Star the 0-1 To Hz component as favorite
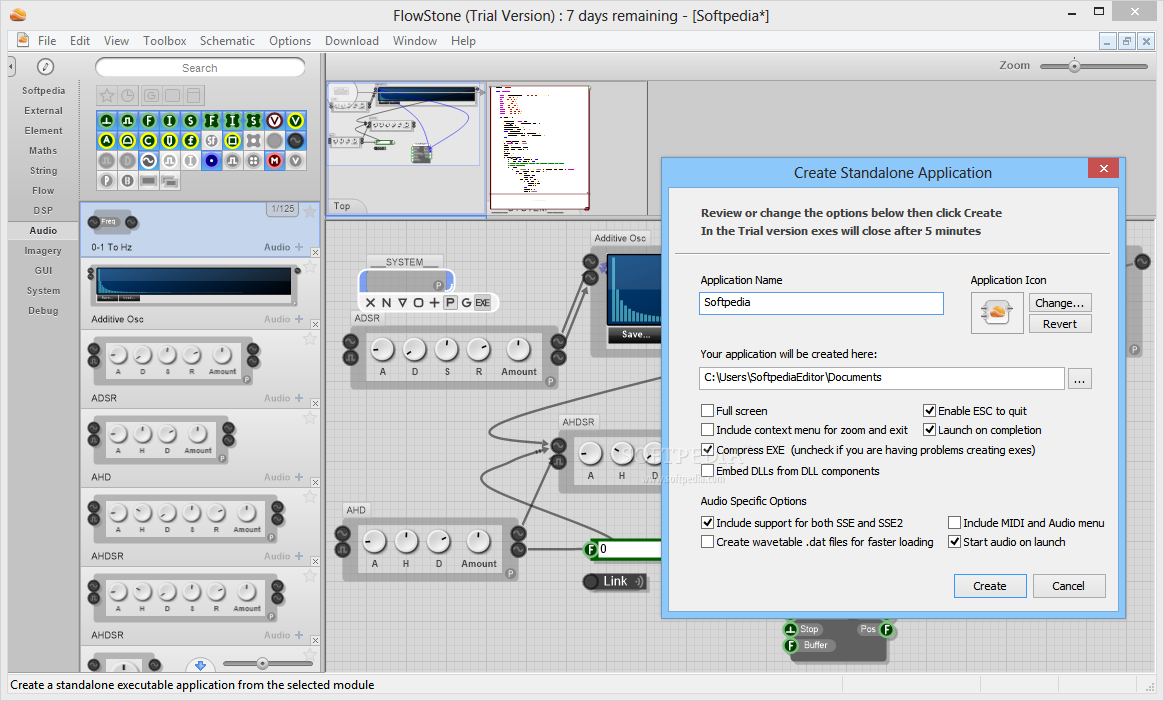1164x701 pixels. pyautogui.click(x=310, y=212)
